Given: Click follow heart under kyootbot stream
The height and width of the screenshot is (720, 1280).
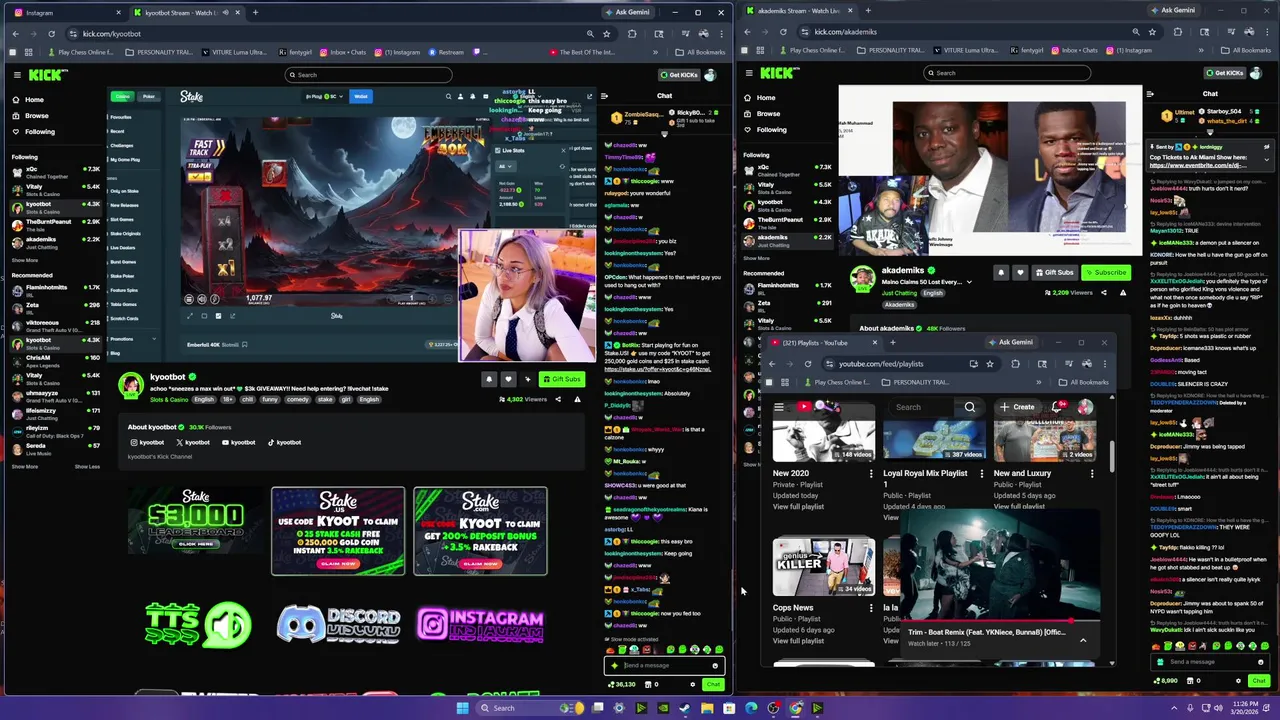Looking at the screenshot, I should [x=508, y=379].
